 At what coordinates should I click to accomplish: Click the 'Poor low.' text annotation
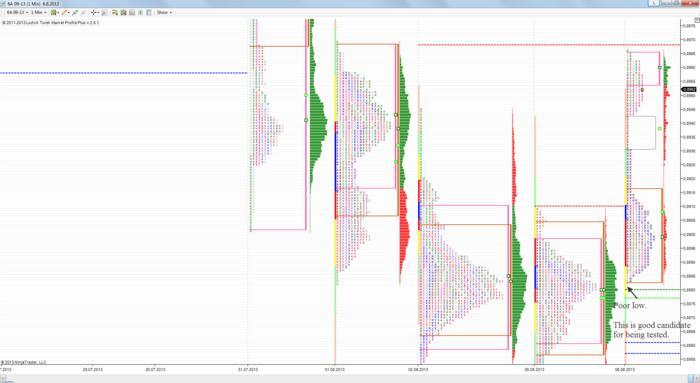click(629, 305)
